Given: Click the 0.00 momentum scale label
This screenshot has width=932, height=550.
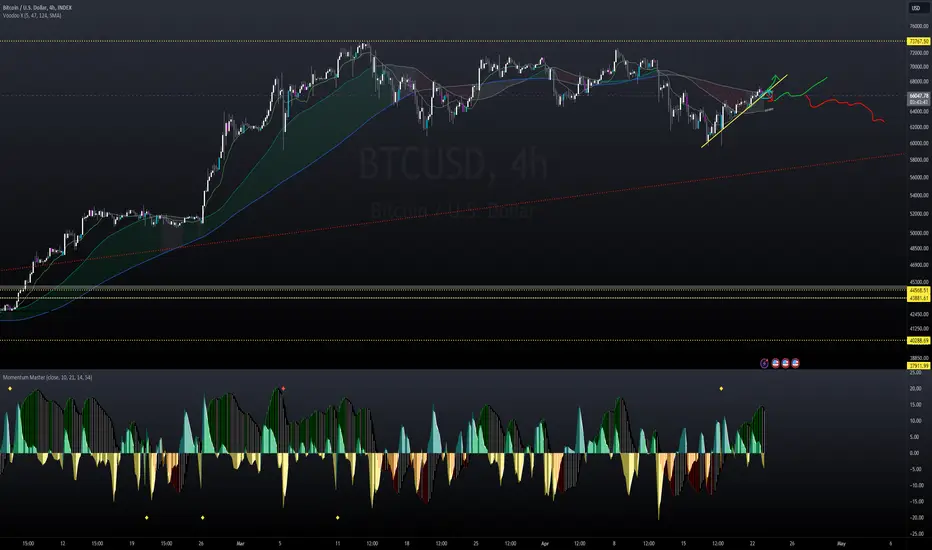Looking at the screenshot, I should 915,453.
